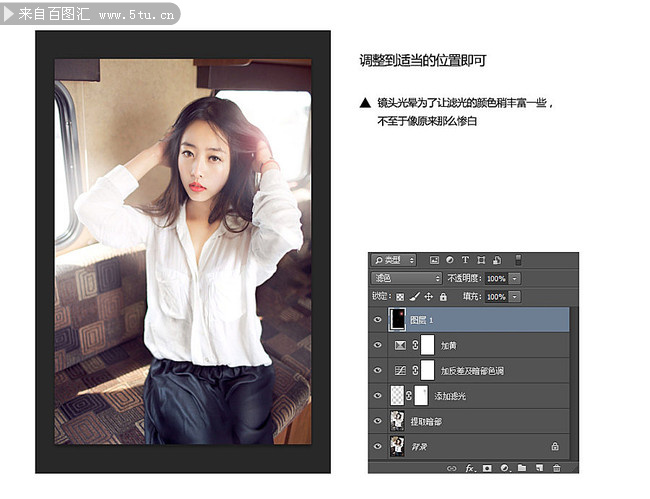The width and height of the screenshot is (650, 499).
Task: Click the add layer mask icon
Action: coord(487,467)
